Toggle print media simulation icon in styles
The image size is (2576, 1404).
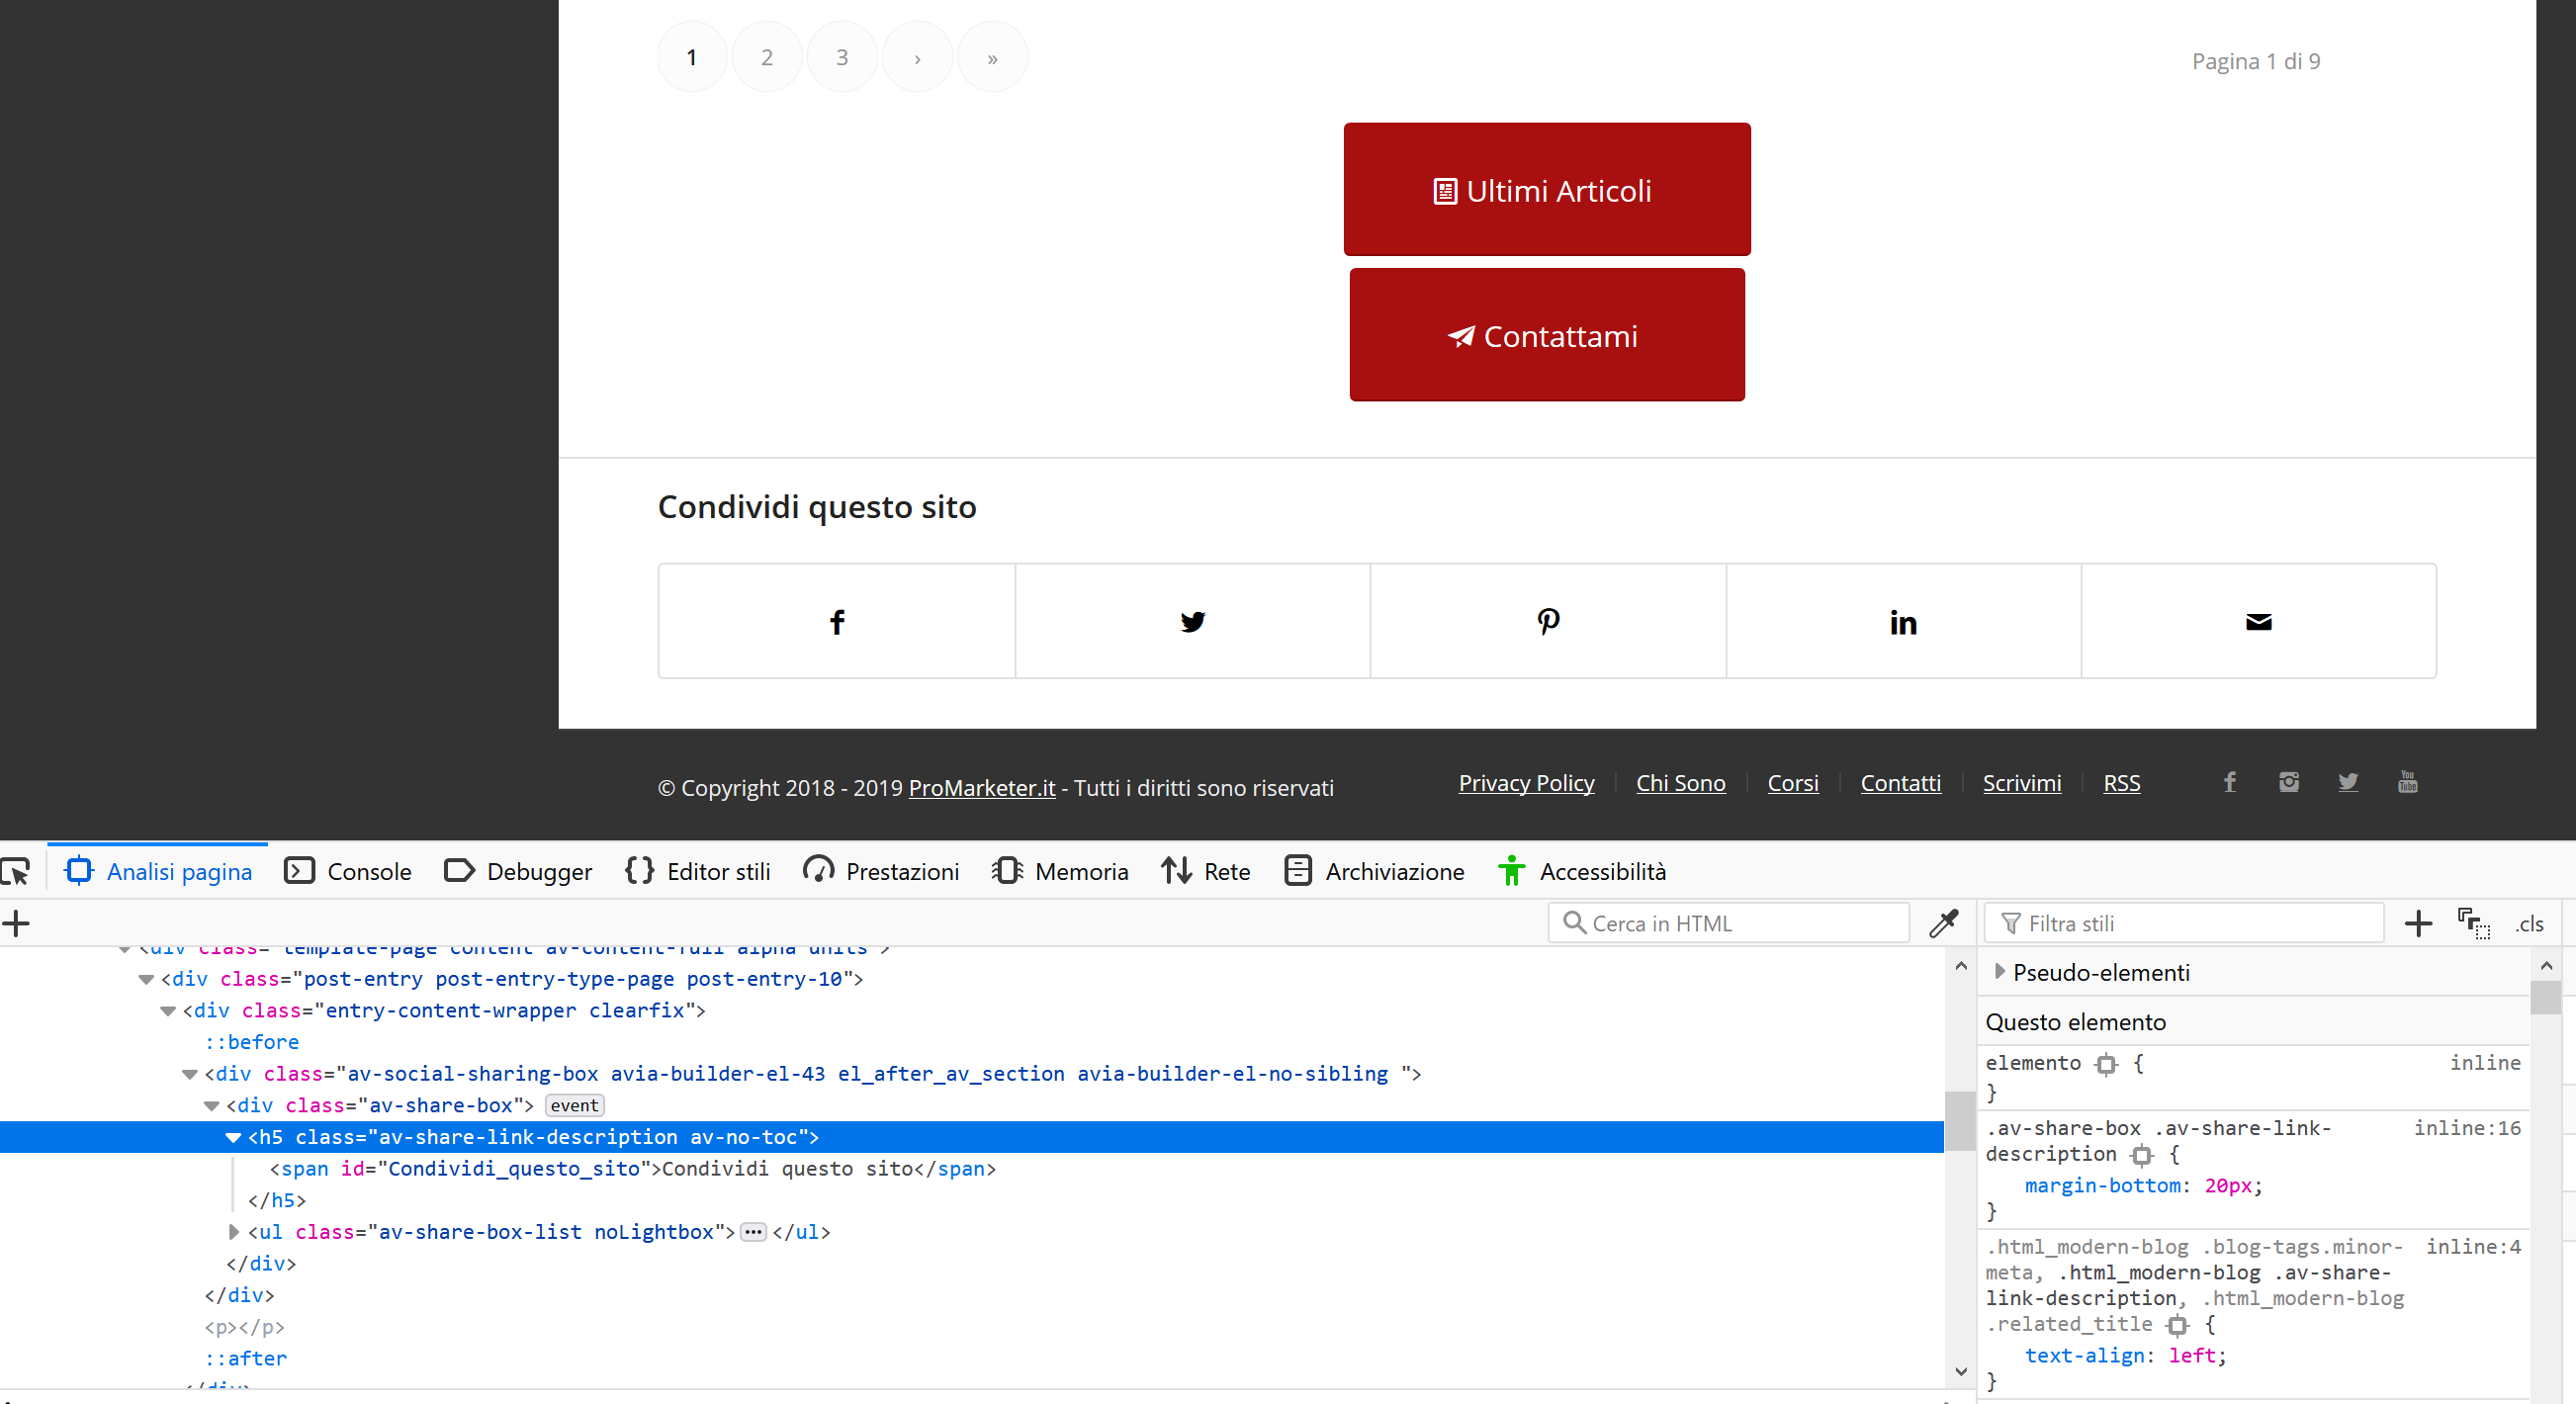point(2474,923)
